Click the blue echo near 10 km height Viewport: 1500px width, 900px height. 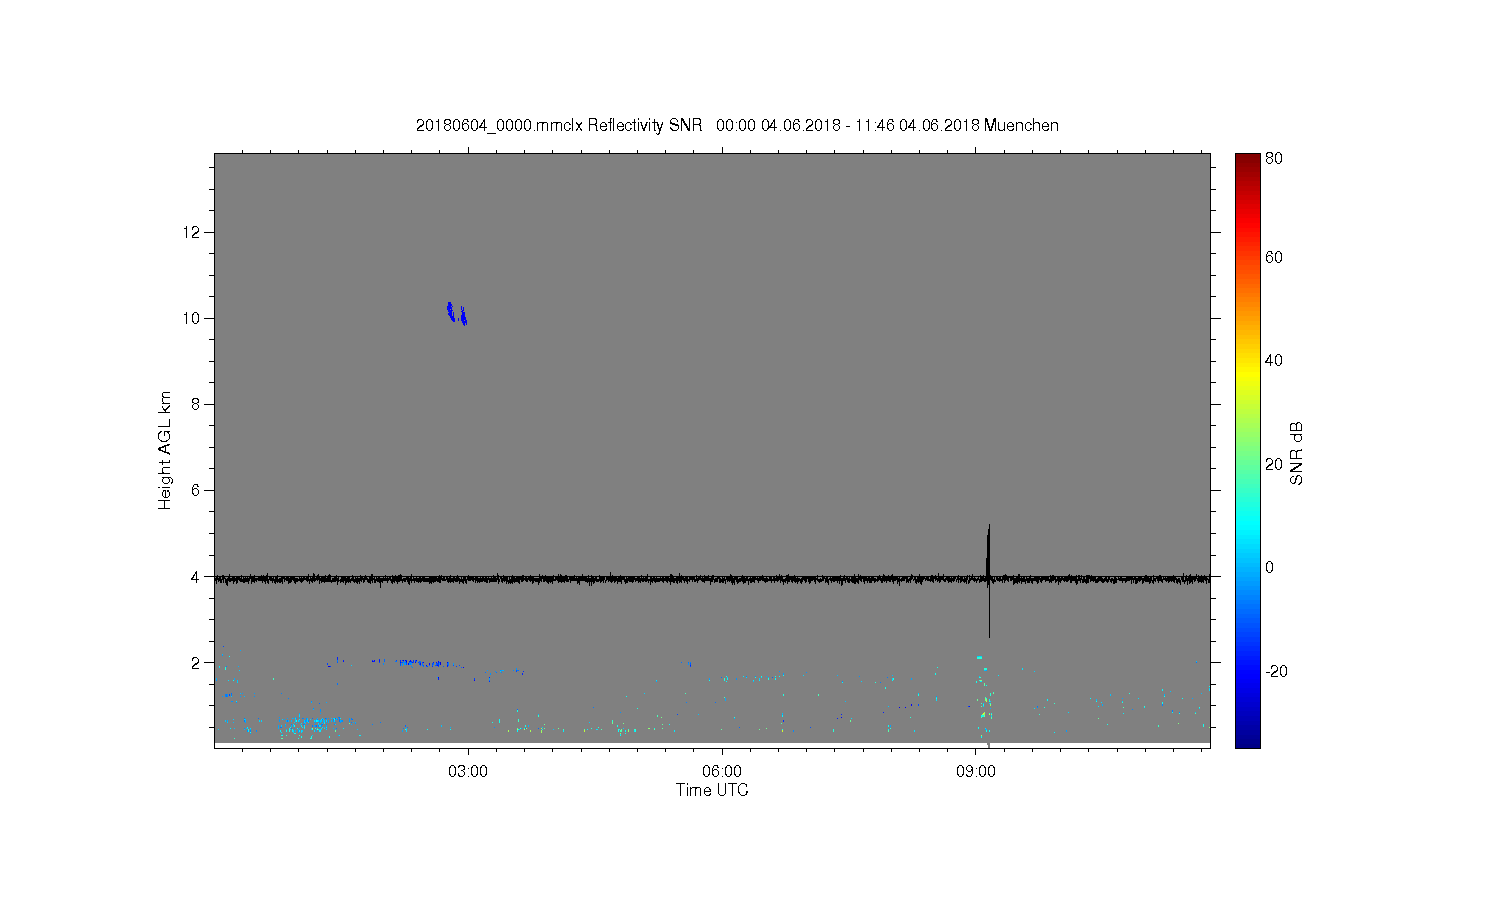tap(457, 313)
